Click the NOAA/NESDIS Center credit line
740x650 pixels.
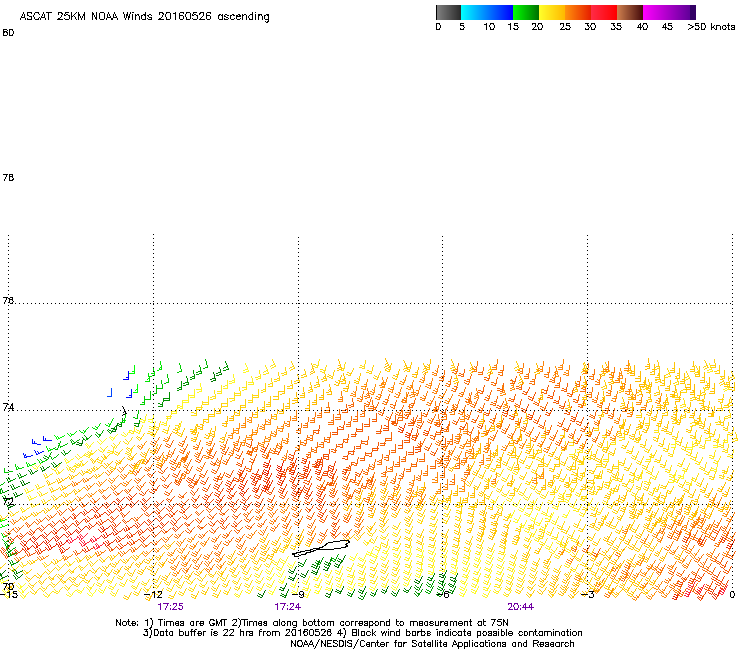[432, 644]
